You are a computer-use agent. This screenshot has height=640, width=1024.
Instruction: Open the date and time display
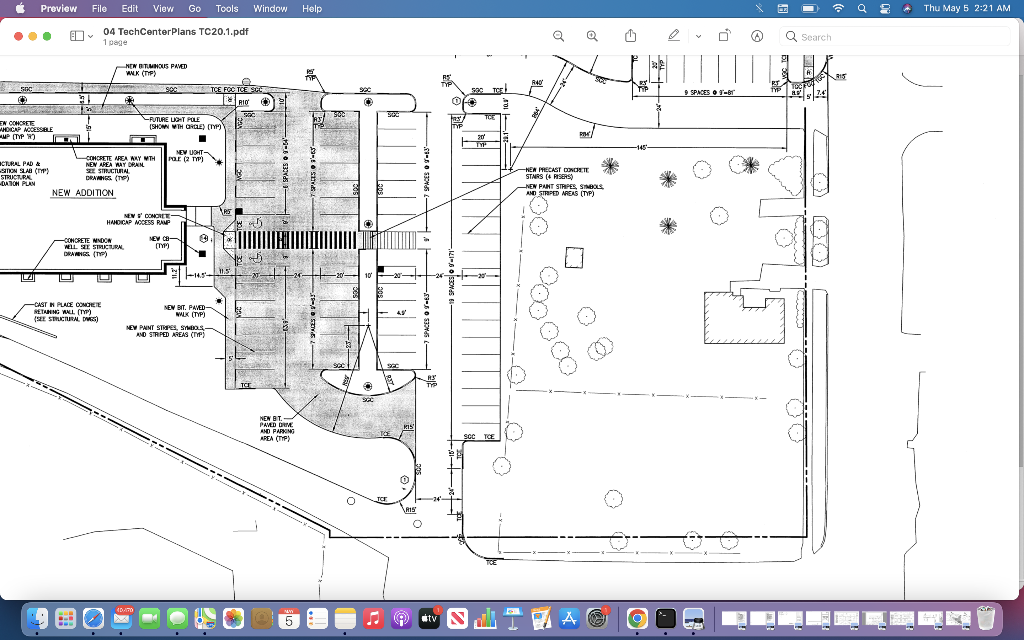[x=967, y=8]
